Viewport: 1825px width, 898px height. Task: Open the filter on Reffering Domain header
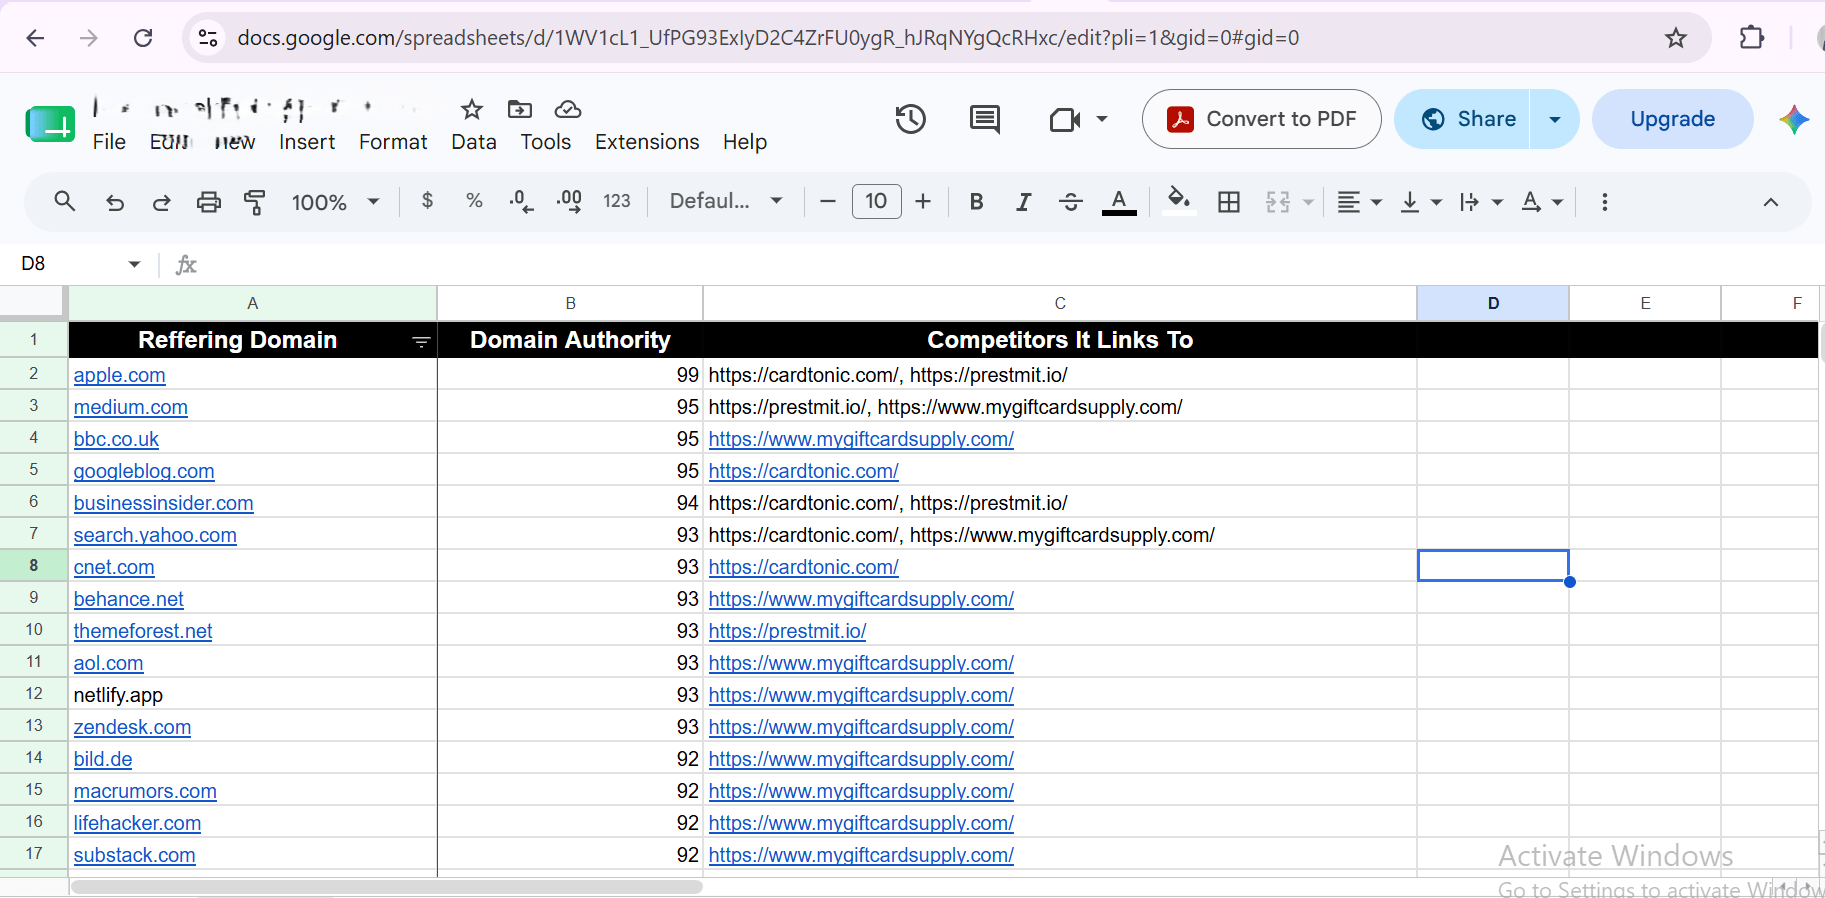(x=421, y=342)
